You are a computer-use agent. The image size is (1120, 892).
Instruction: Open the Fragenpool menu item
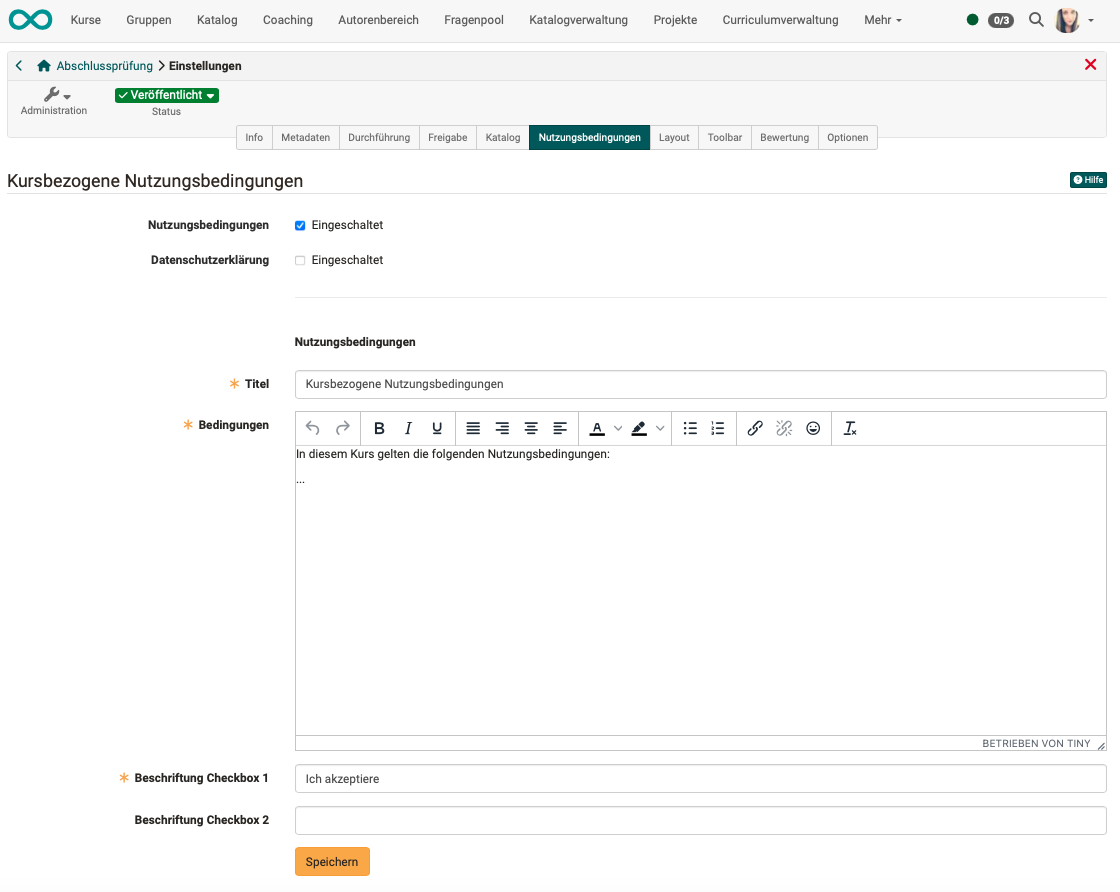coord(473,20)
